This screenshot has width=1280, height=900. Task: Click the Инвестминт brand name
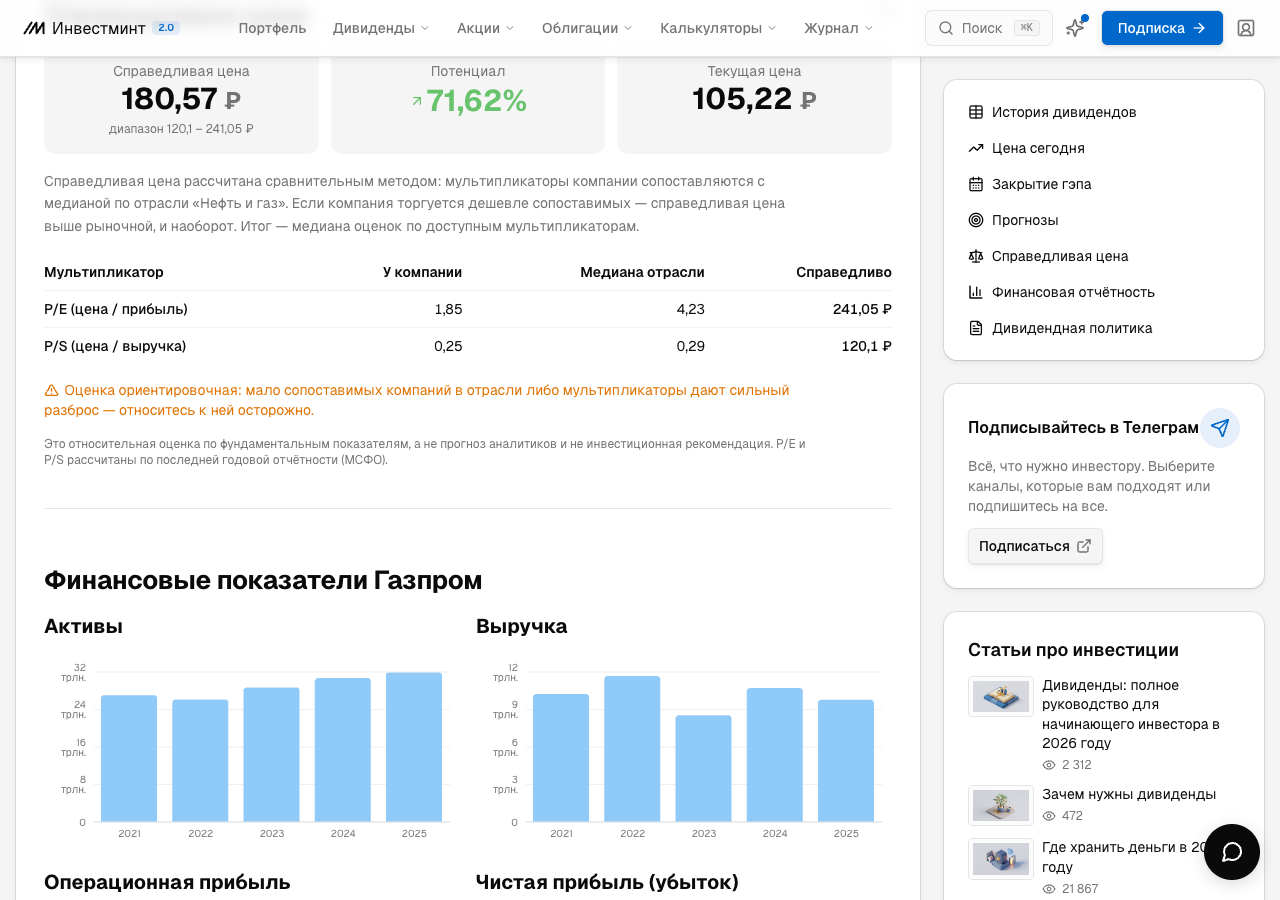tap(99, 28)
